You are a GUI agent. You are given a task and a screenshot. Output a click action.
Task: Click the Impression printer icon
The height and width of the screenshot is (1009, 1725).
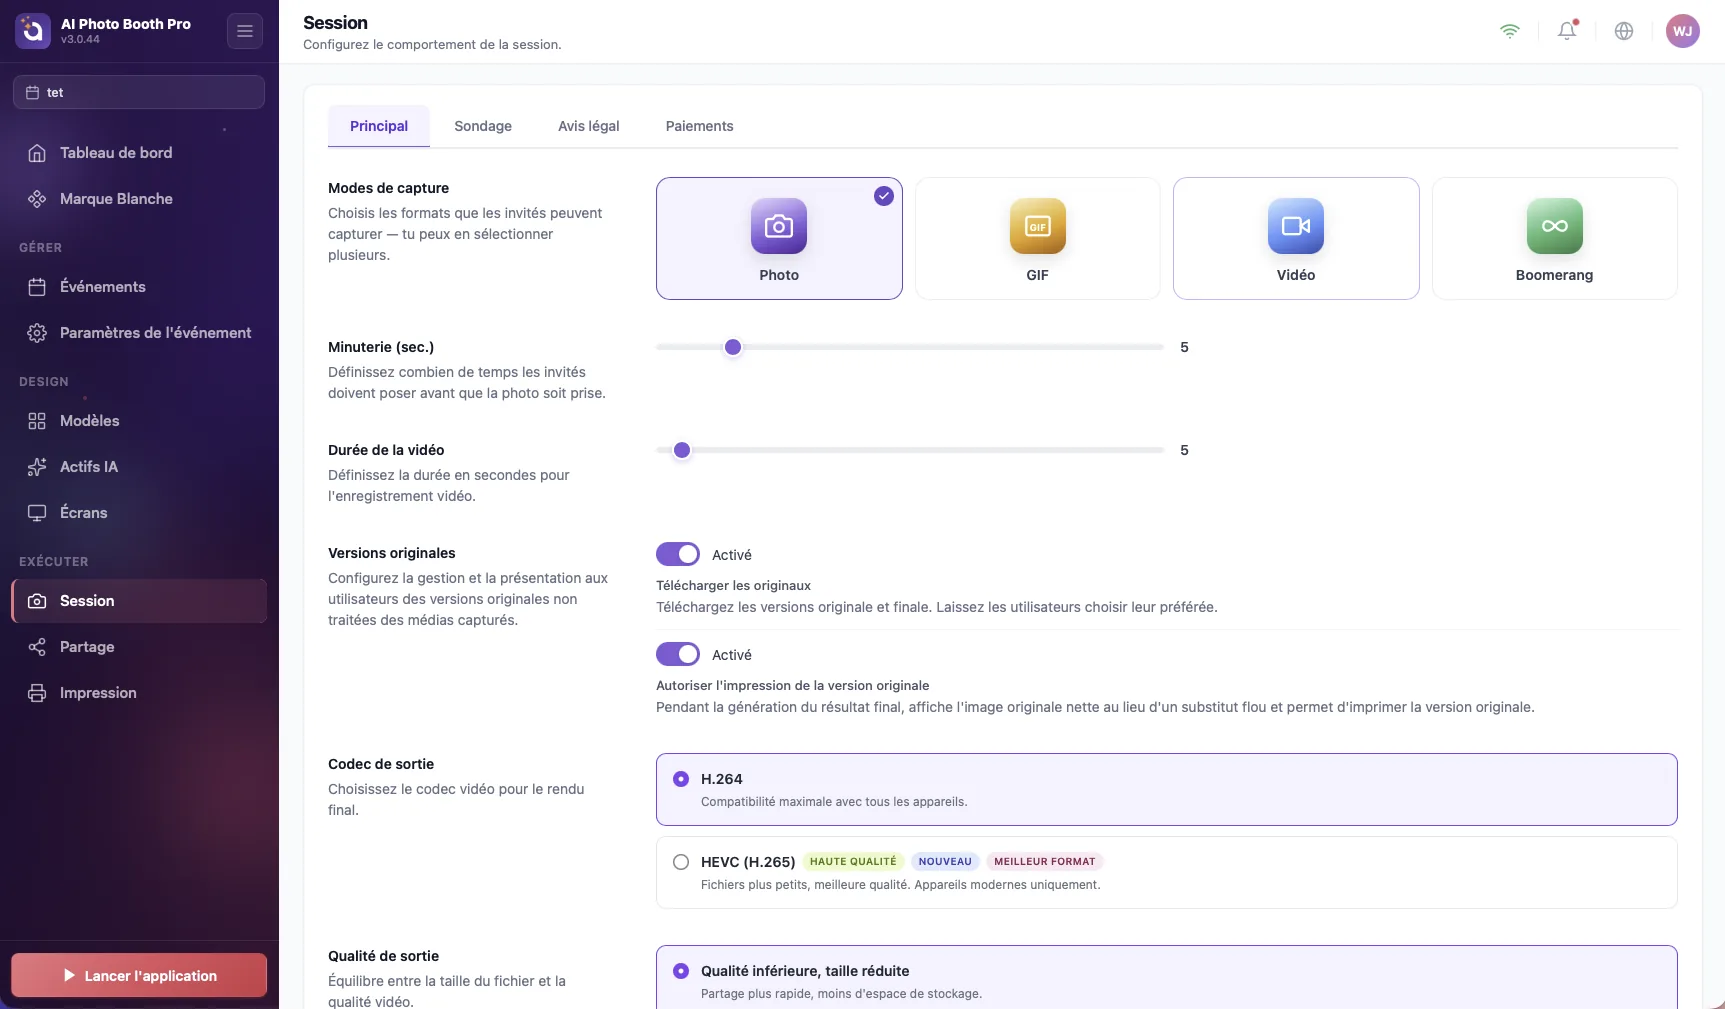pos(37,693)
